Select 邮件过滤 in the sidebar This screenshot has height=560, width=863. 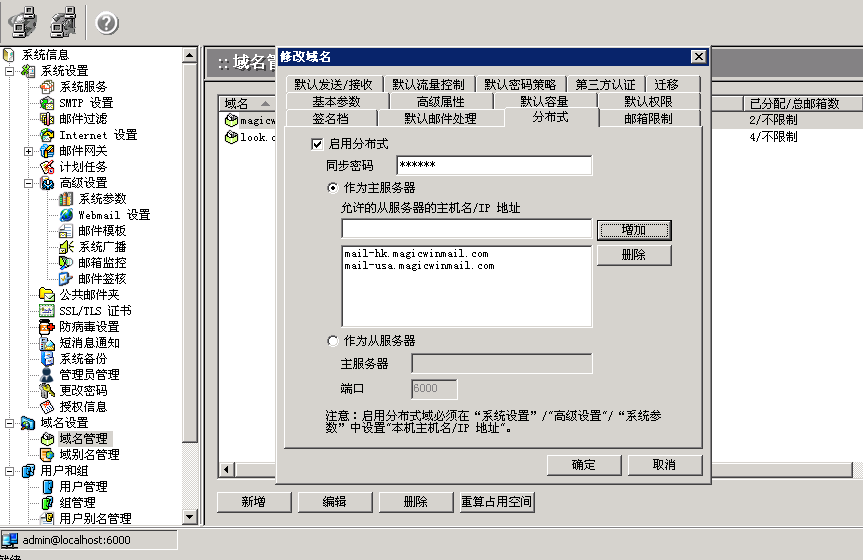83,118
